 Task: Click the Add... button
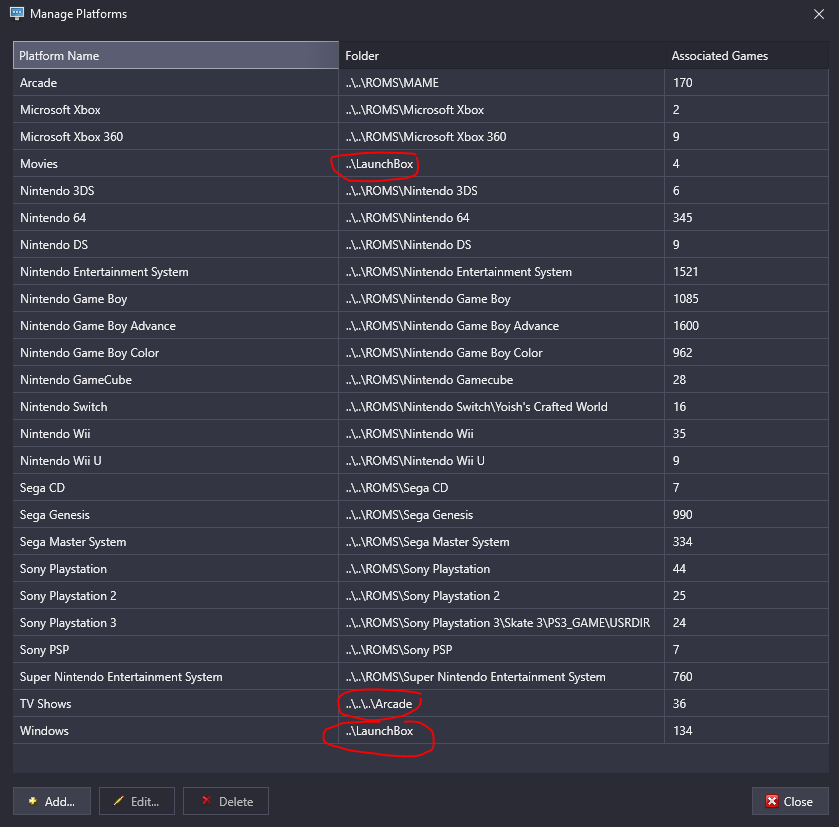[x=52, y=801]
